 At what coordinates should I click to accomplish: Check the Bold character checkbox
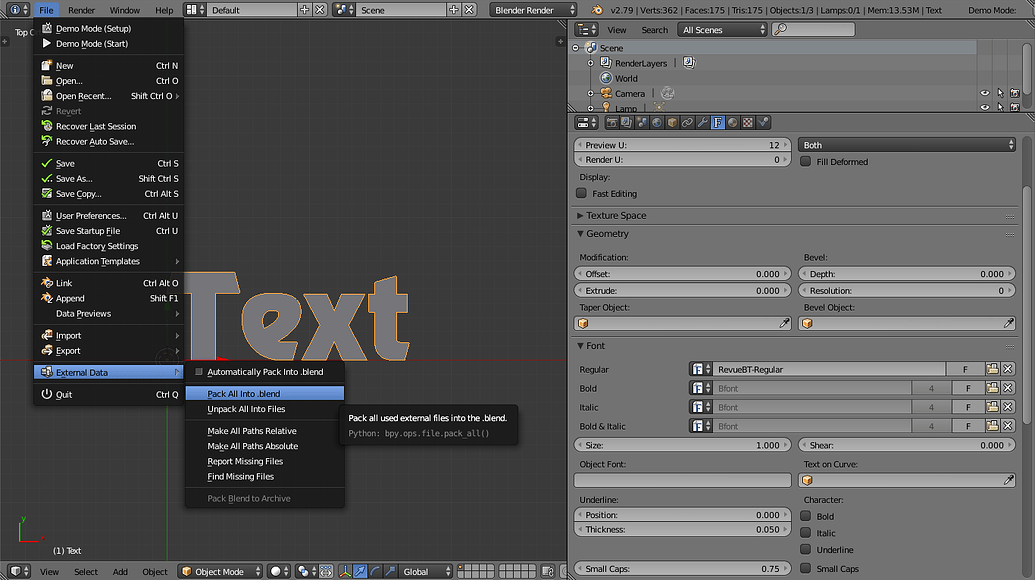click(805, 516)
